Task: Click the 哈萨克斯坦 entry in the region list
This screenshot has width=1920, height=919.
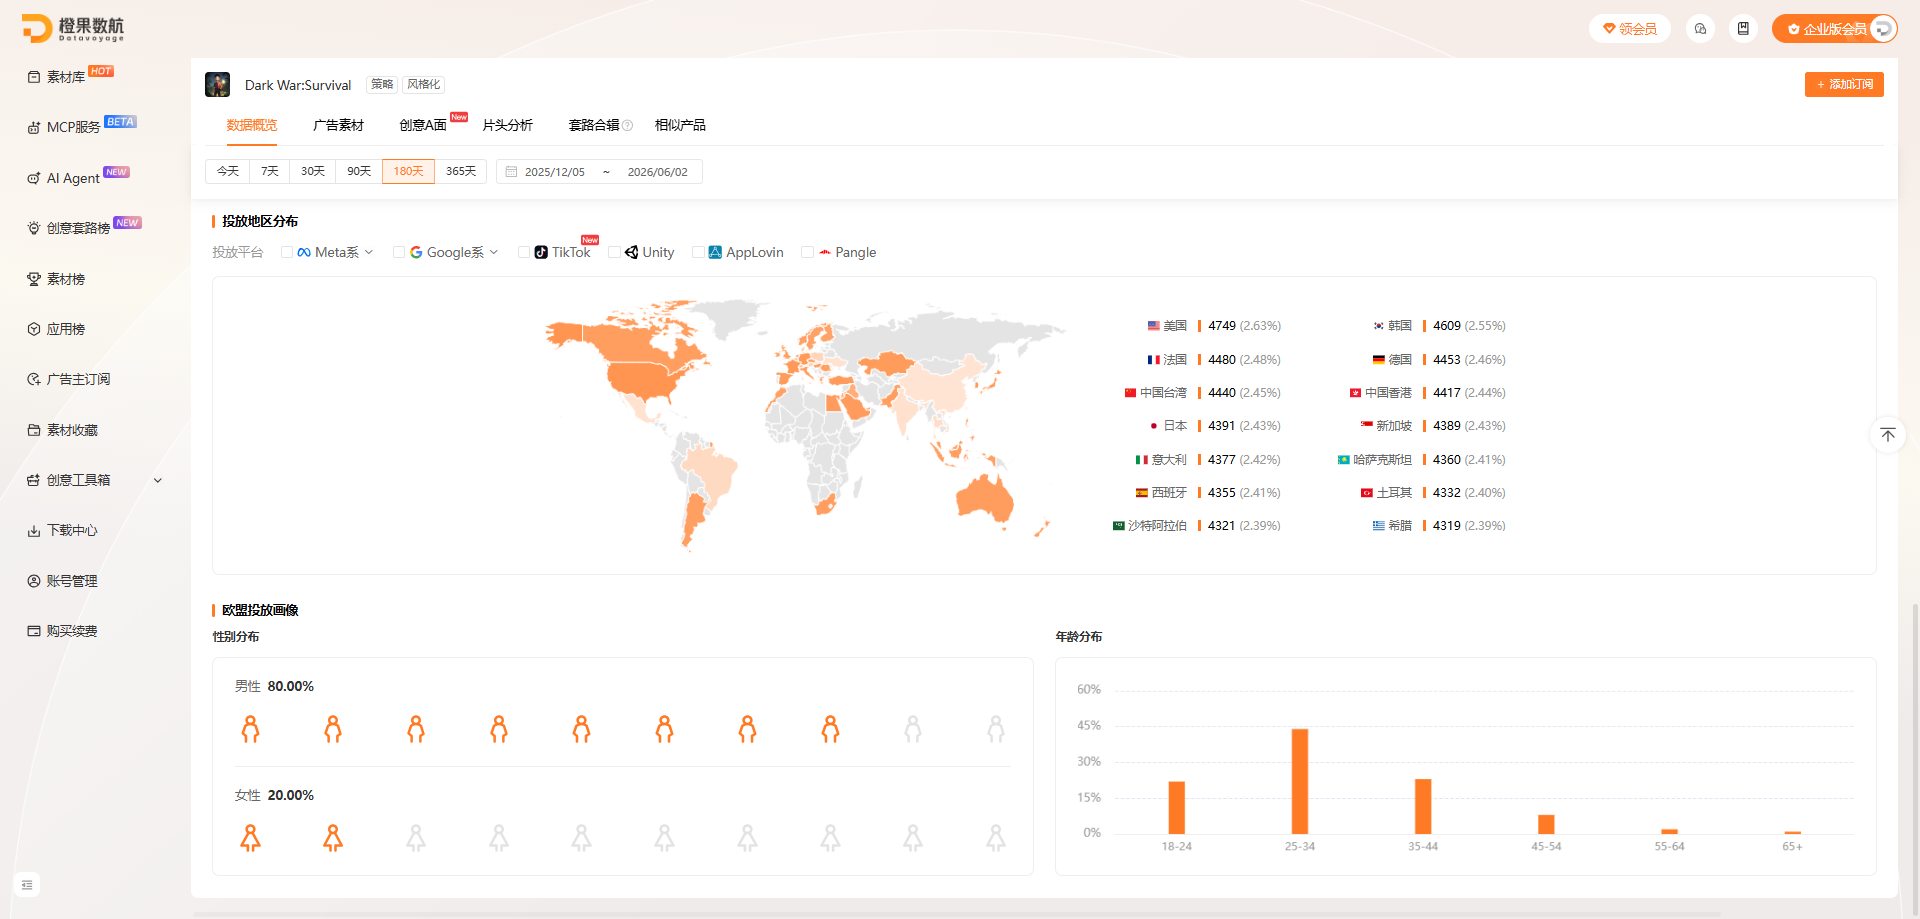Action: pos(1422,460)
